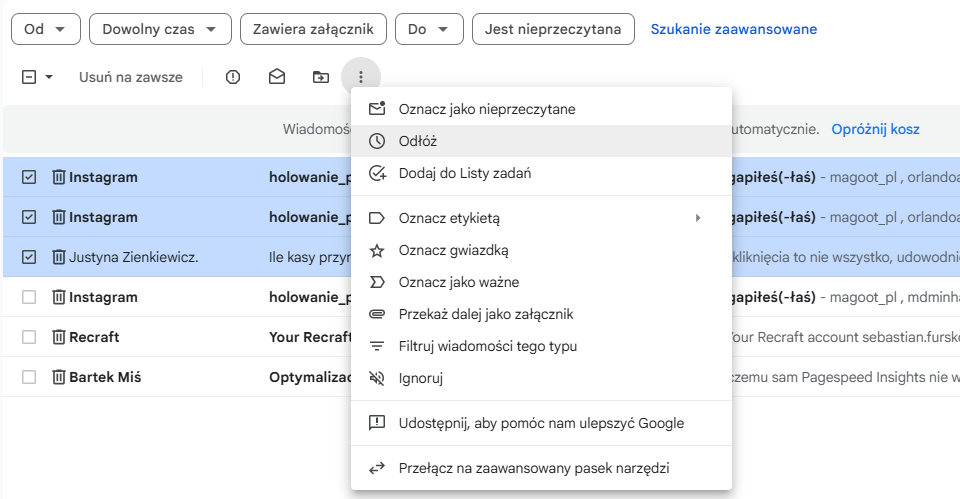
Task: Open the Dowolny czas date dropdown
Action: pos(160,29)
